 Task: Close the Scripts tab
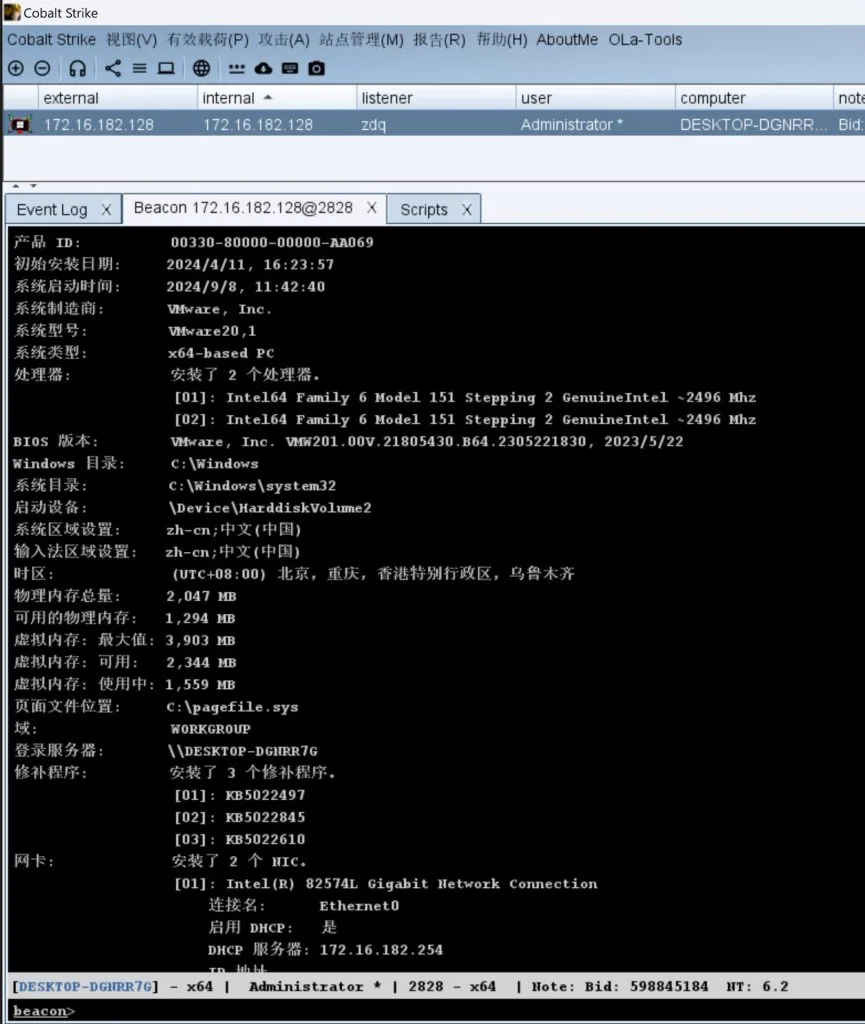click(x=466, y=210)
